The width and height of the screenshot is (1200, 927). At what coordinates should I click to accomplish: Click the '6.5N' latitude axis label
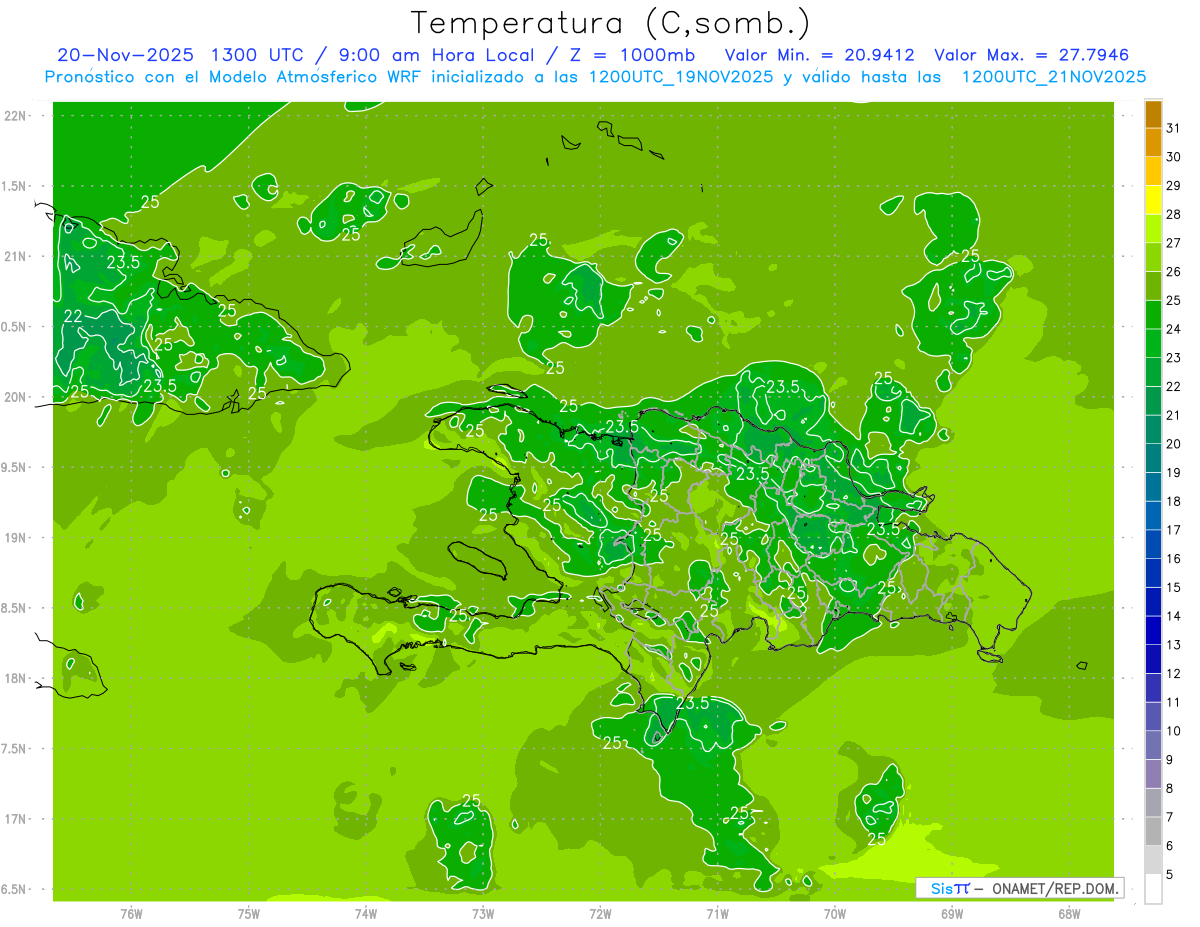point(15,889)
